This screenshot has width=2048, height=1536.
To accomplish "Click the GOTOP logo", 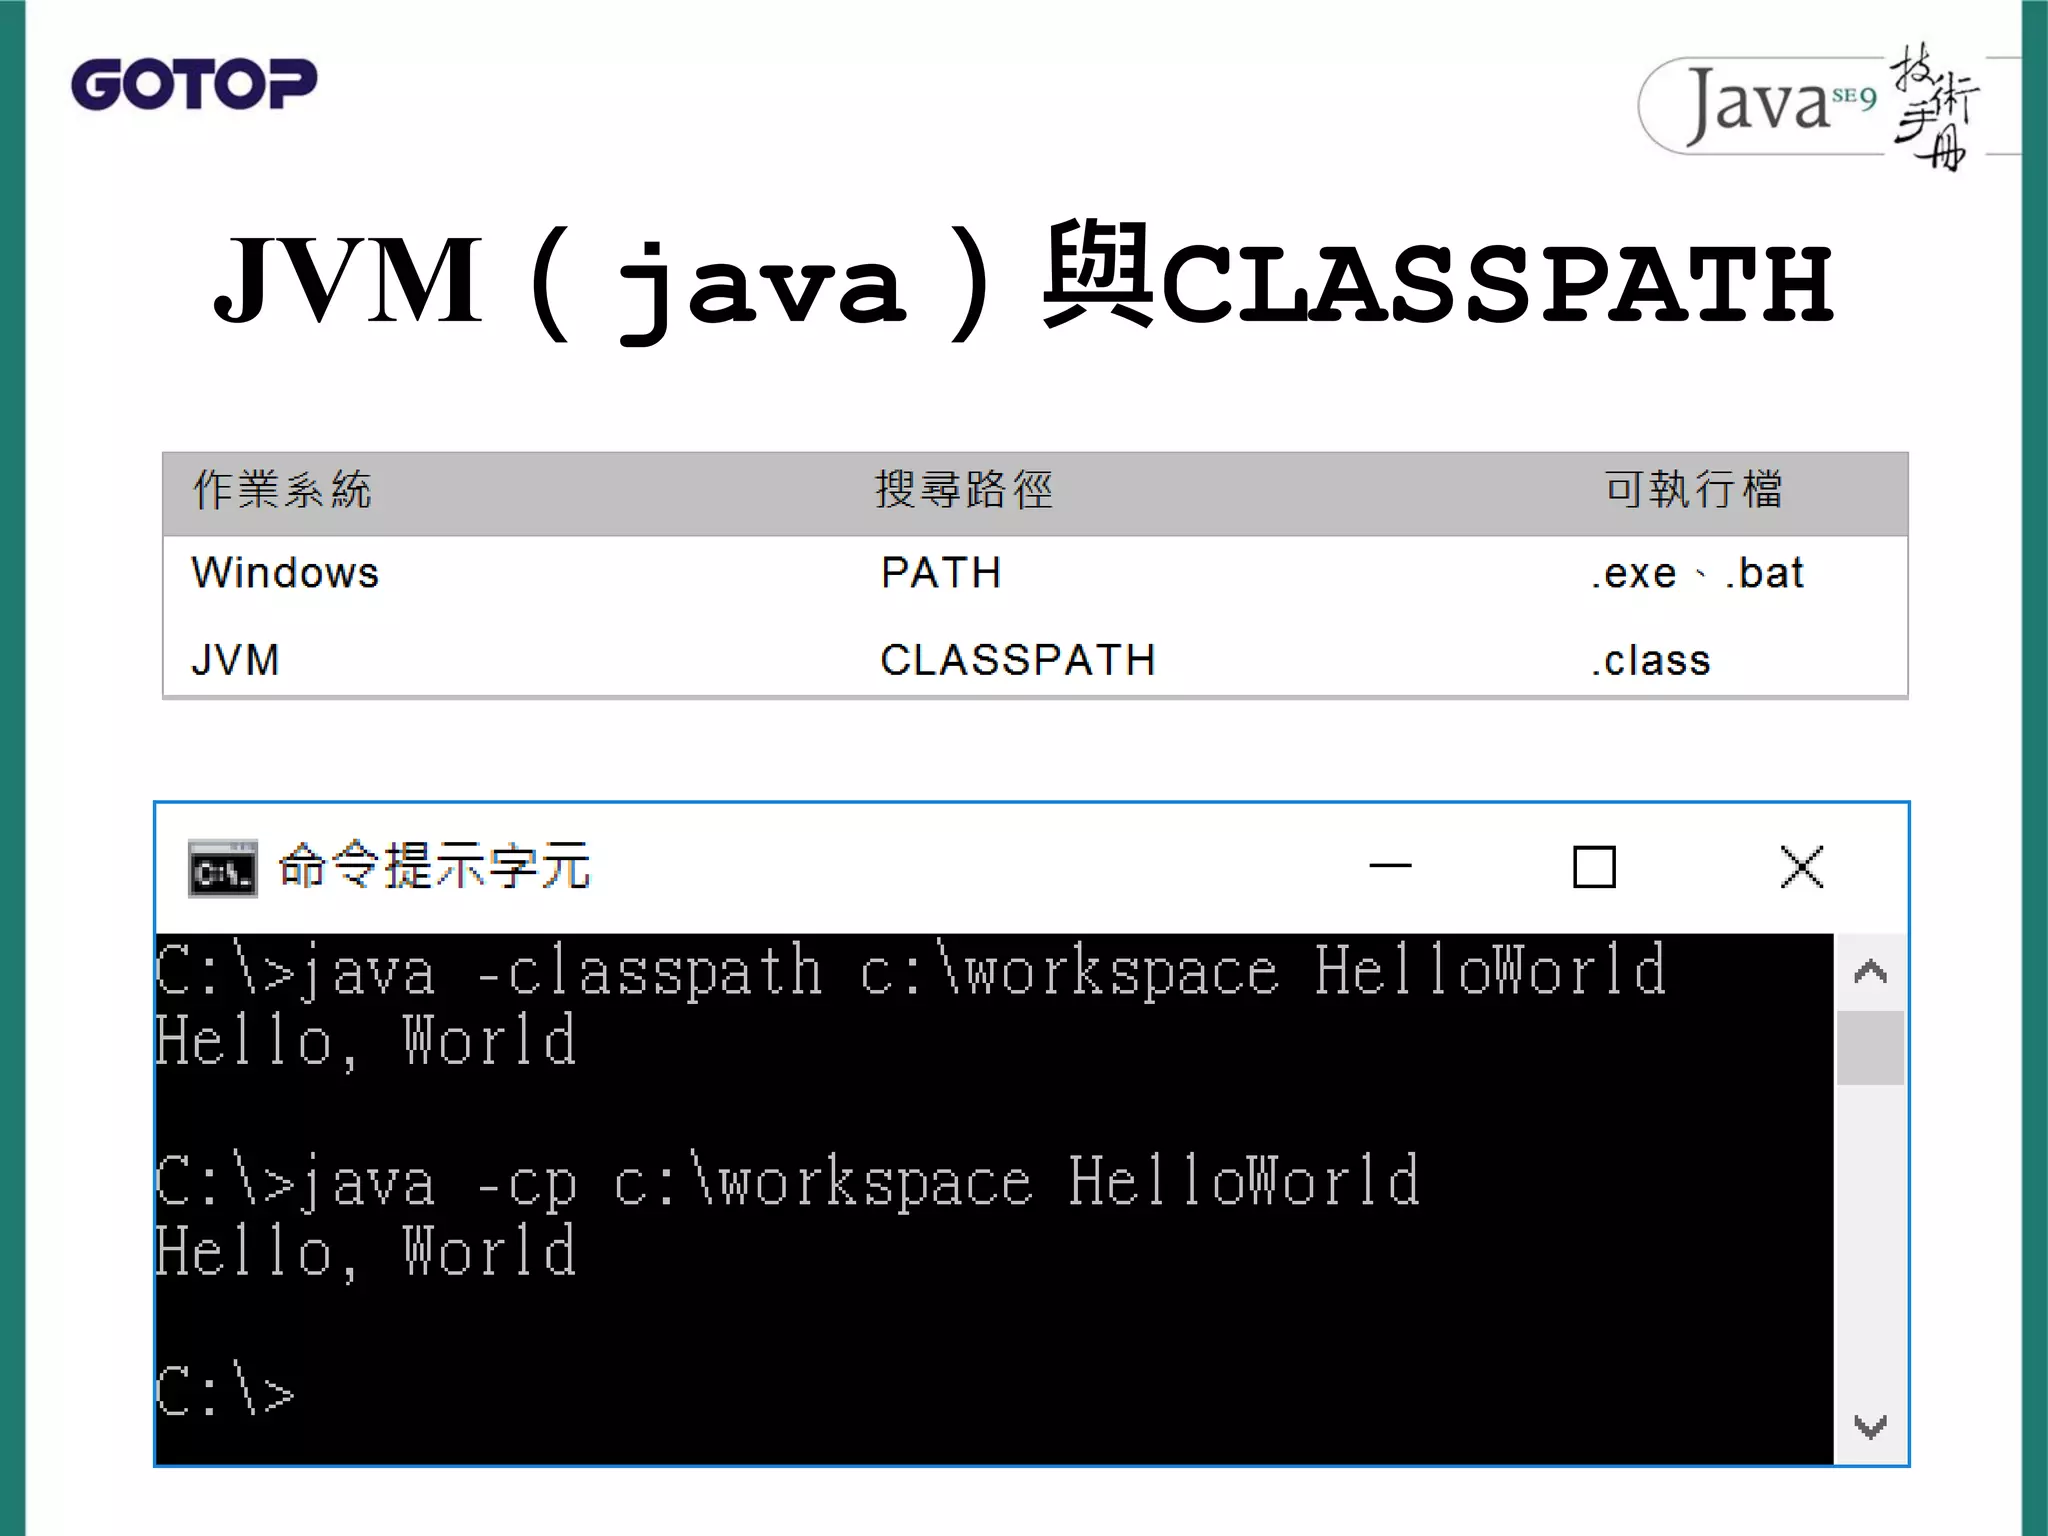I will point(194,84).
